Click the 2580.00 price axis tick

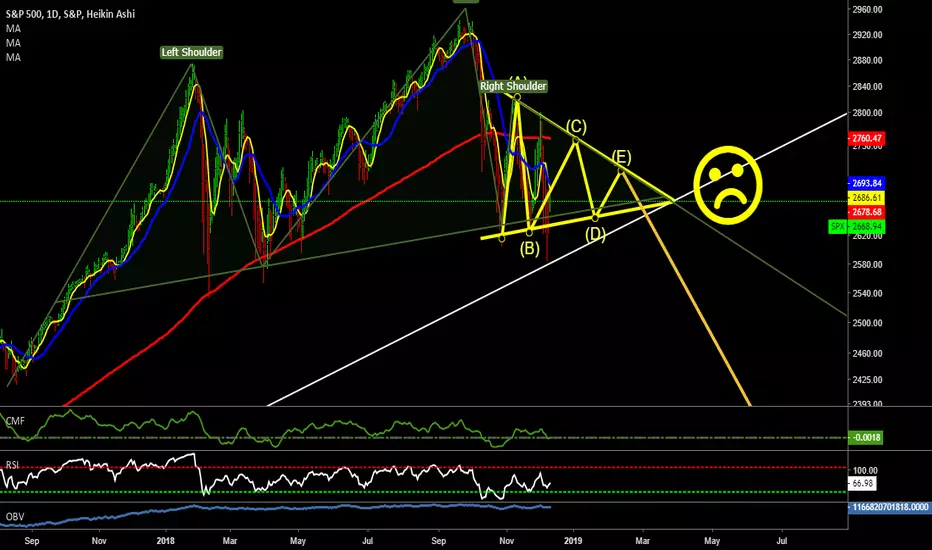tap(867, 264)
